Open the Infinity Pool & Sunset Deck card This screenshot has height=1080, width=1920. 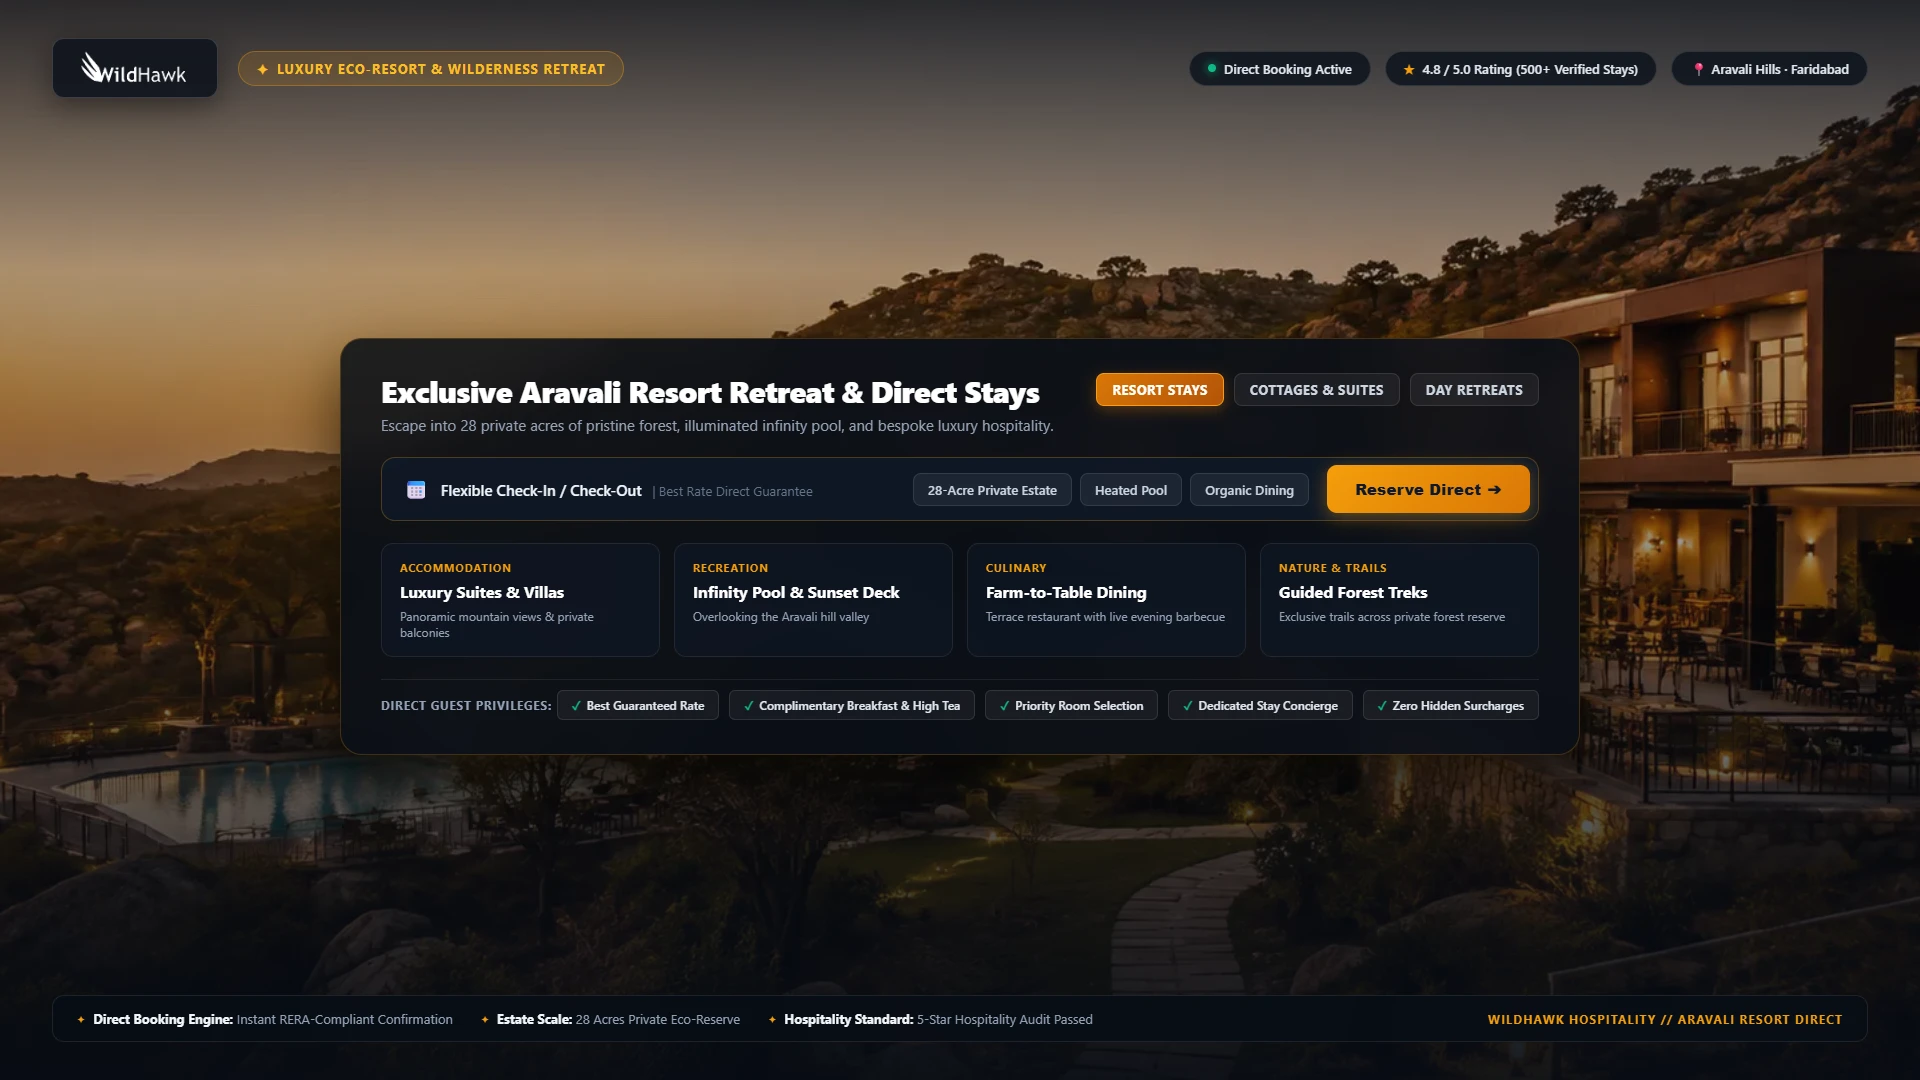click(813, 600)
